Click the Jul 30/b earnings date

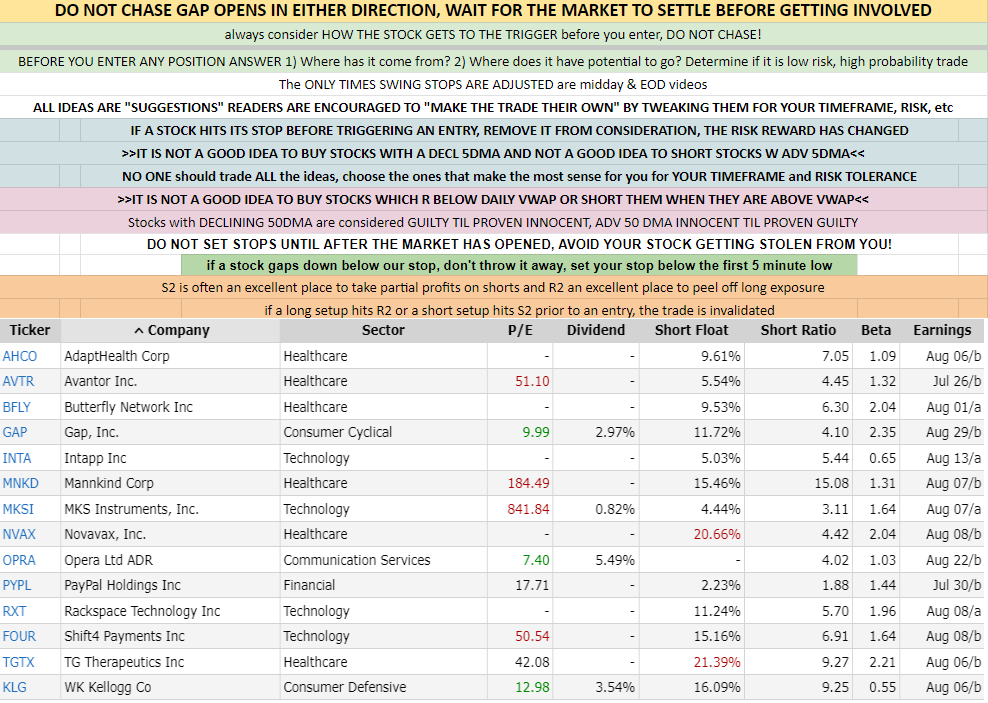957,585
